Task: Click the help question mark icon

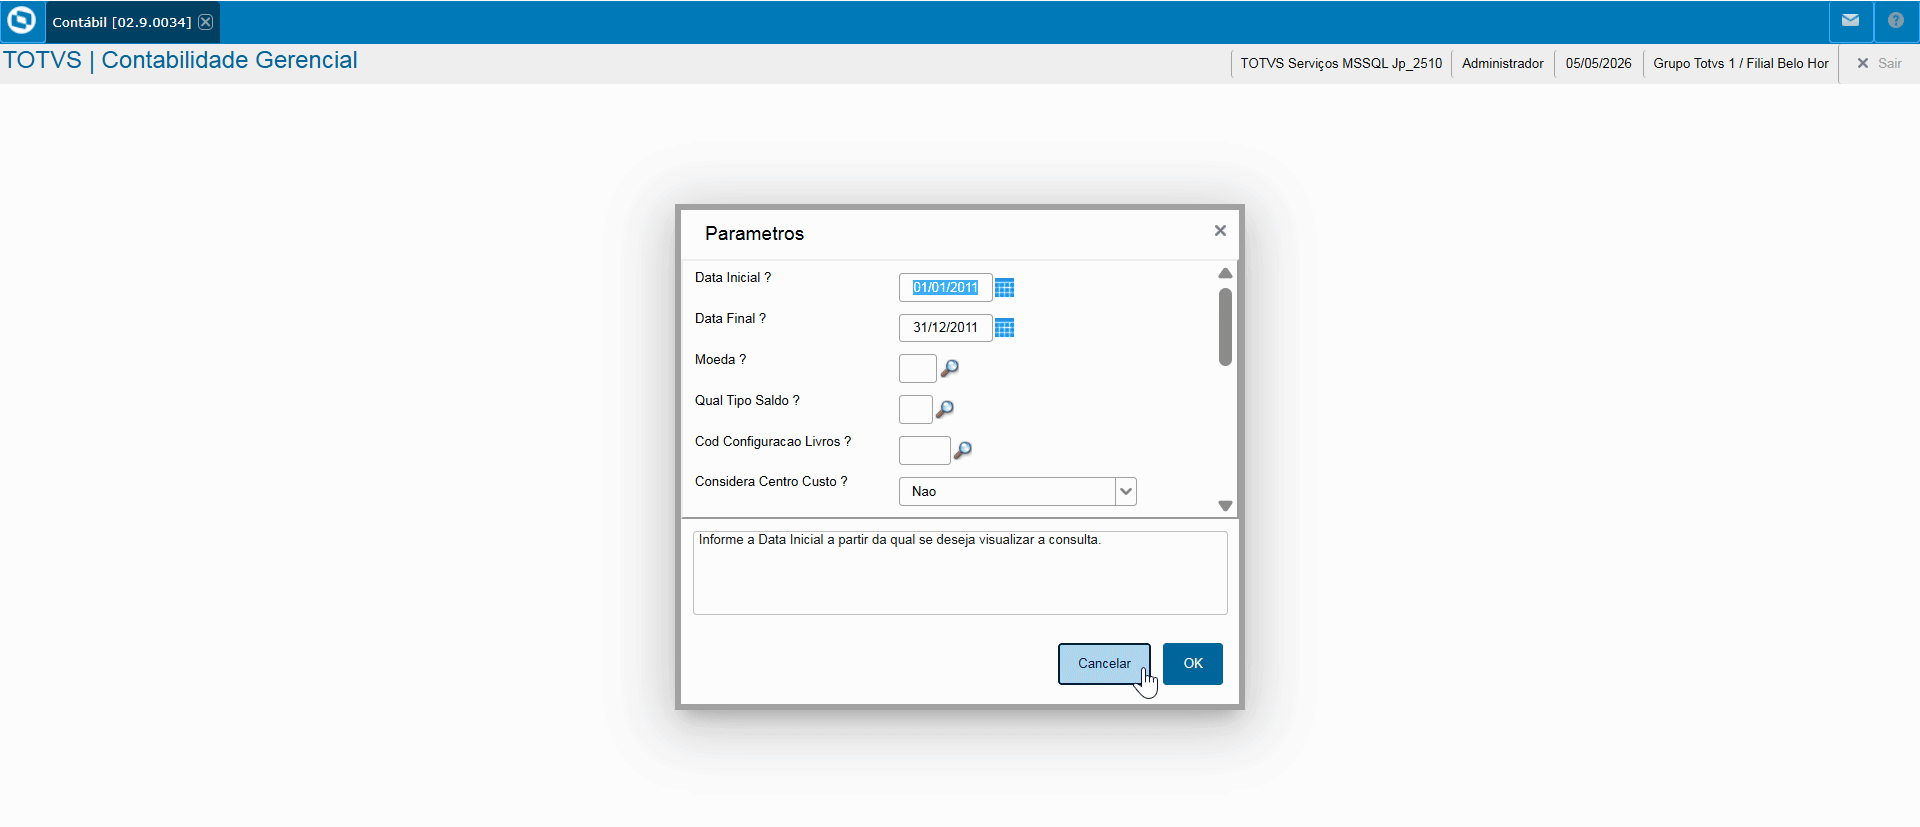Action: tap(1896, 21)
